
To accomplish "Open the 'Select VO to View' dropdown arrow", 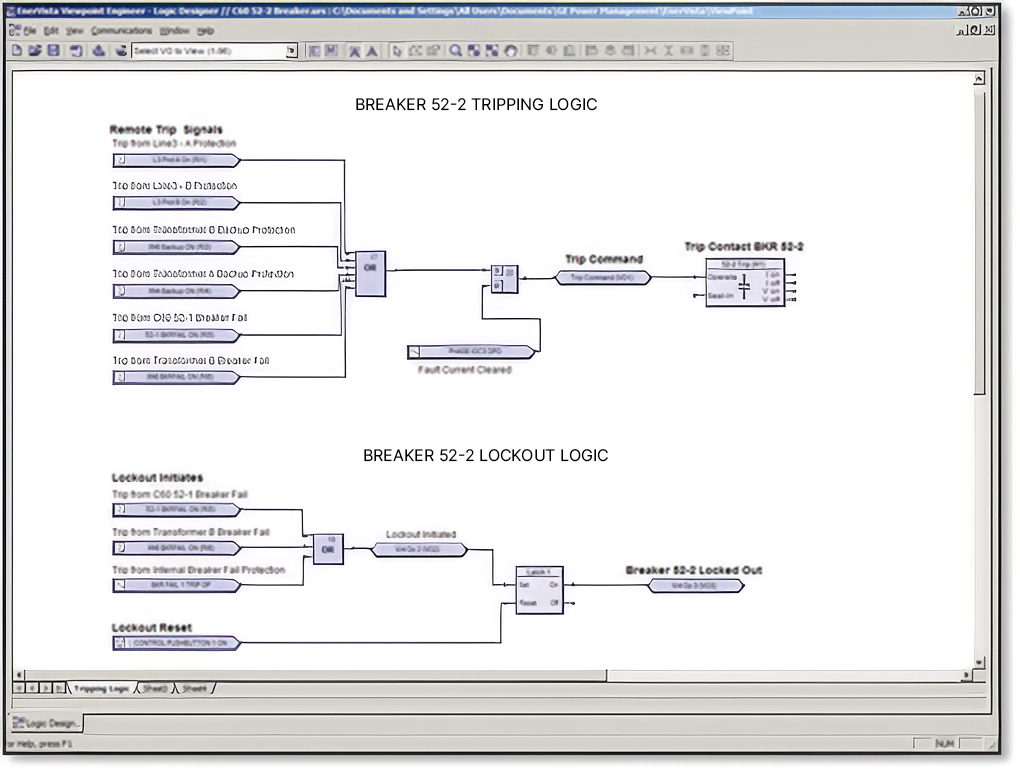I will 291,51.
